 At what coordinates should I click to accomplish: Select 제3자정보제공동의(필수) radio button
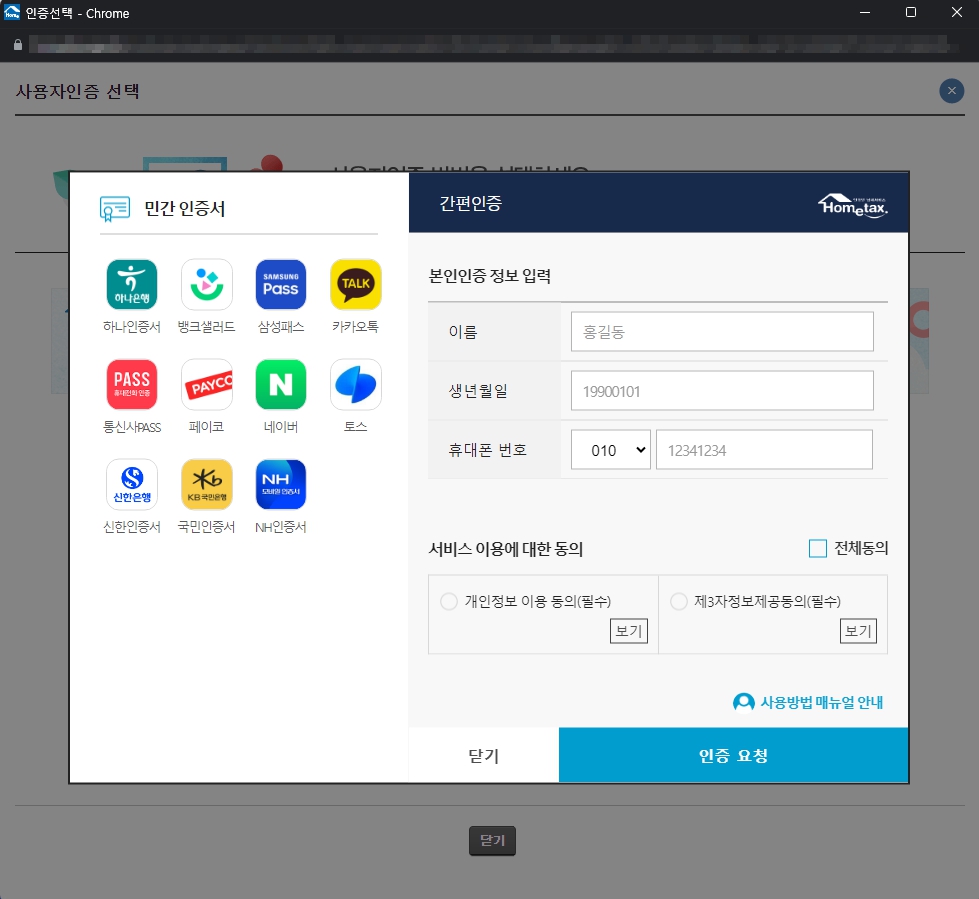[679, 601]
